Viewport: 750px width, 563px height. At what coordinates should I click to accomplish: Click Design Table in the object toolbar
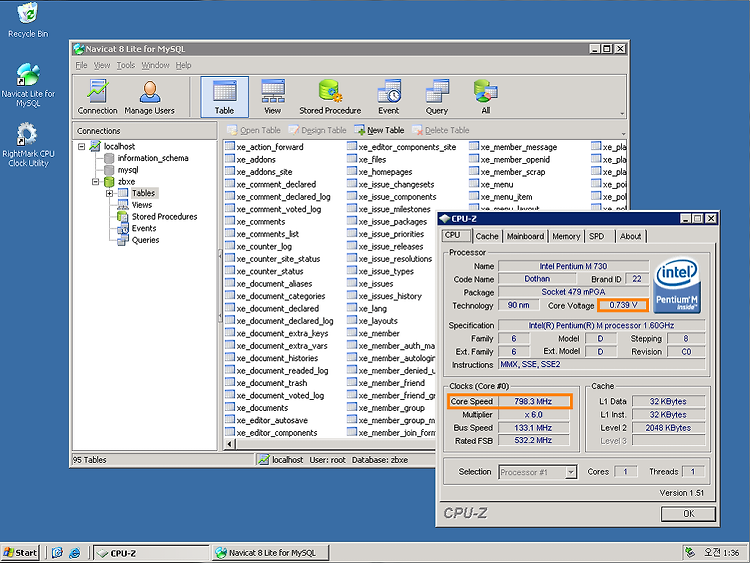[x=317, y=130]
